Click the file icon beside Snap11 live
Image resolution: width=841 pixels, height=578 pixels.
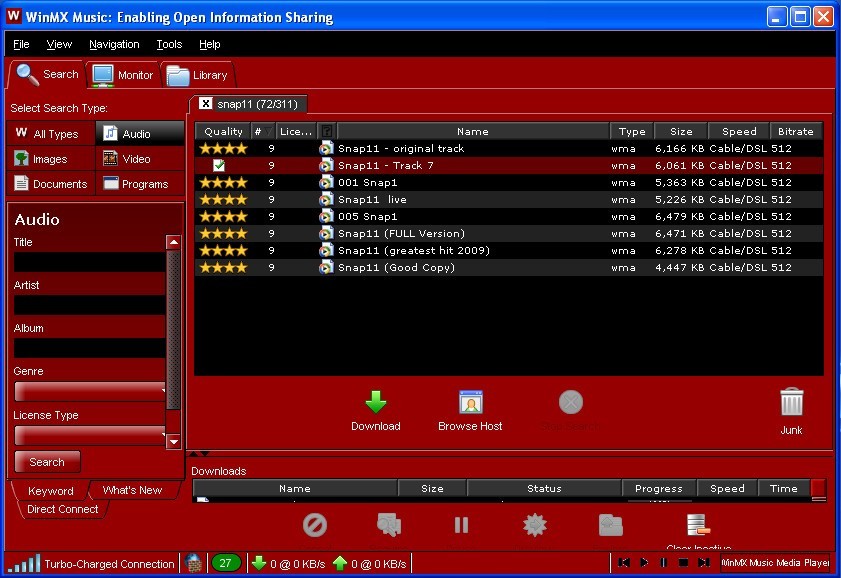point(326,199)
